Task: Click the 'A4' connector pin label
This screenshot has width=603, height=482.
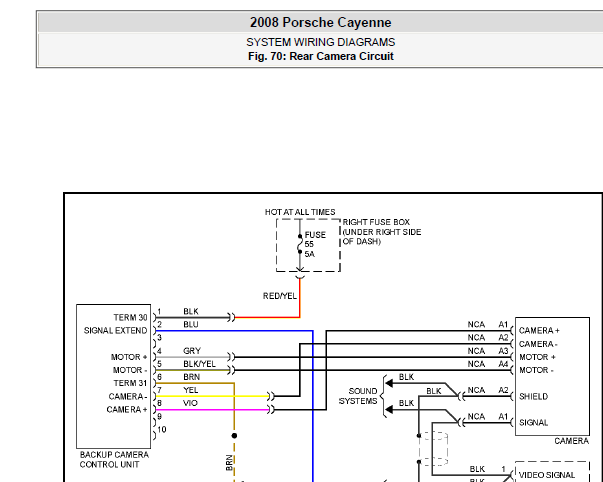Action: click(503, 364)
